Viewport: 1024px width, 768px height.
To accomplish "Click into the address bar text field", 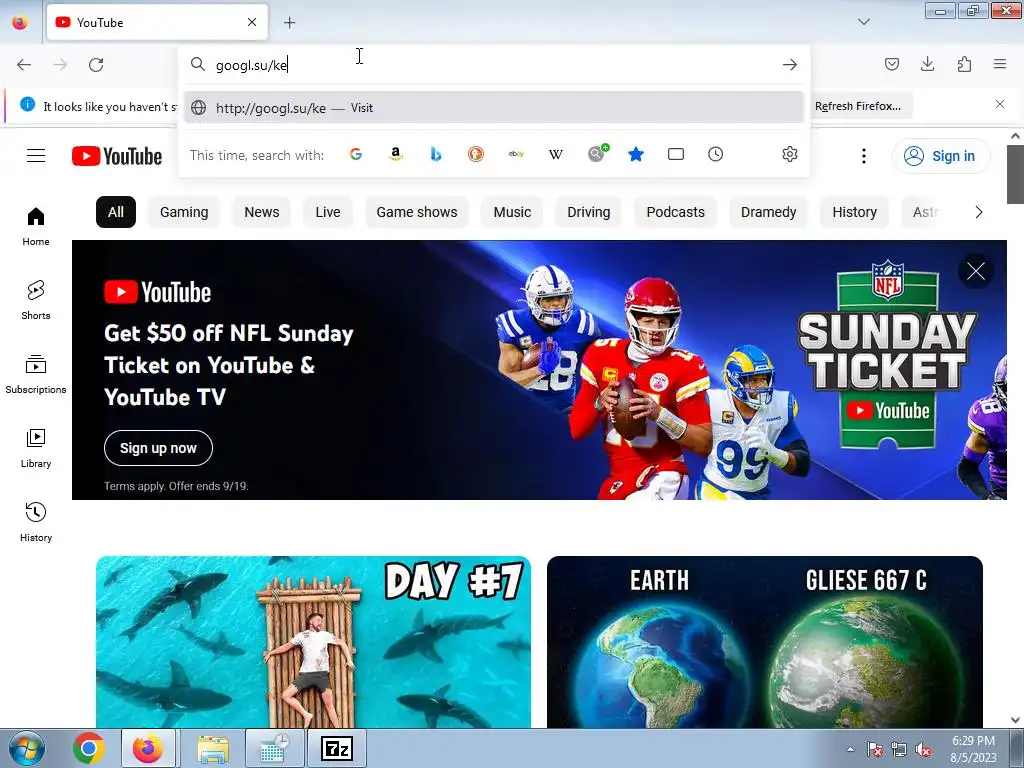I will click(x=494, y=65).
